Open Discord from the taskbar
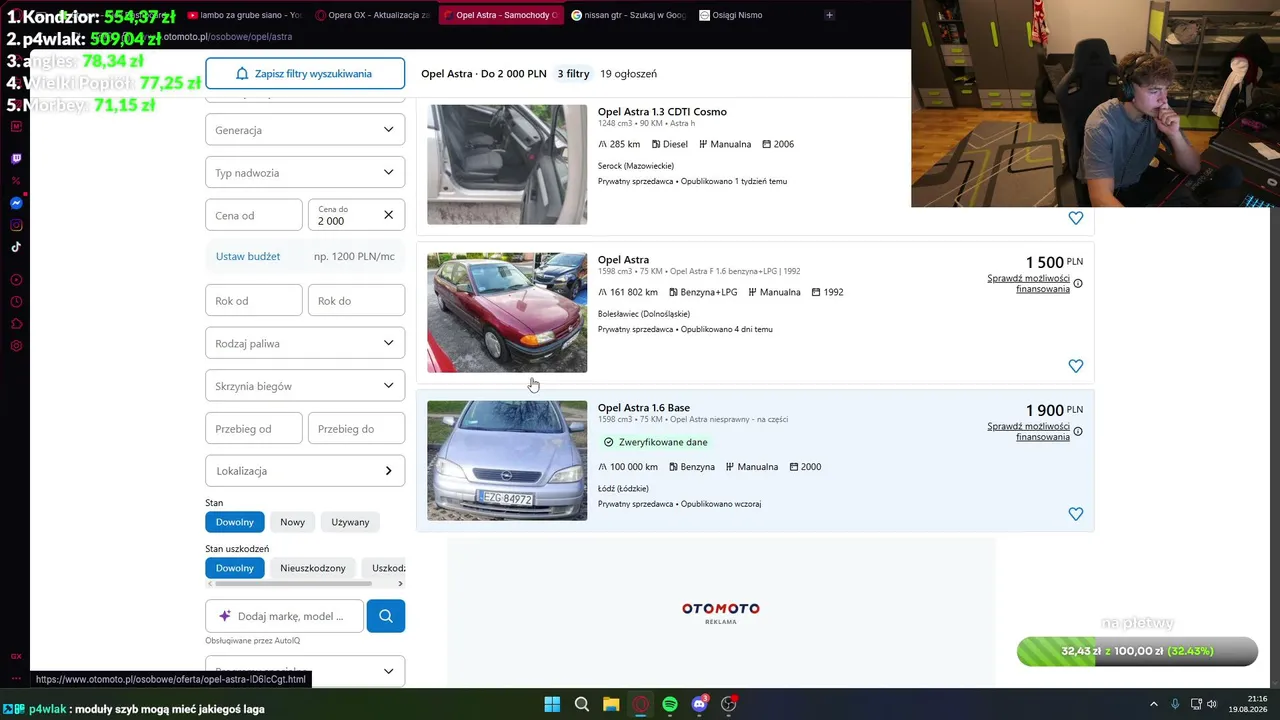 [700, 705]
